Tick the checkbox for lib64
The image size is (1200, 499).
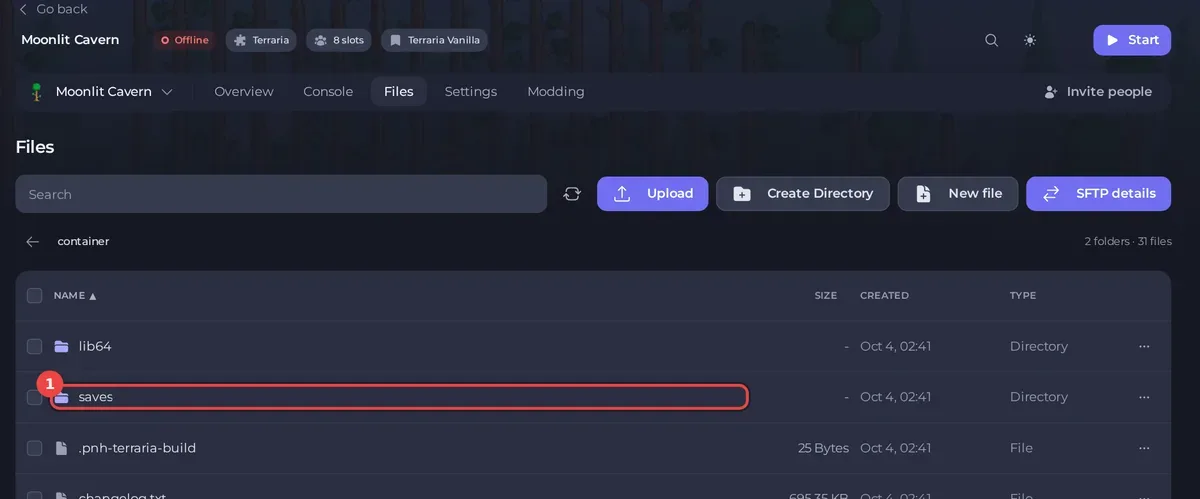tap(35, 346)
